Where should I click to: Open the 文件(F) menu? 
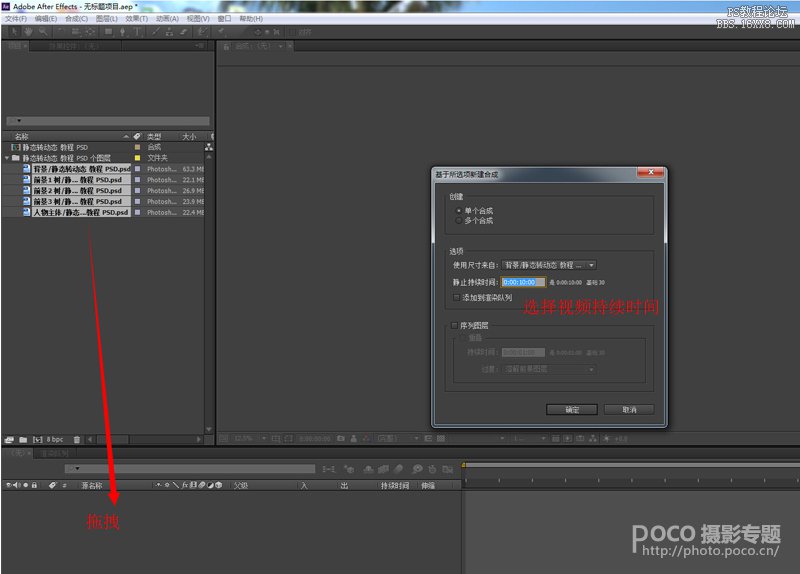(x=15, y=19)
